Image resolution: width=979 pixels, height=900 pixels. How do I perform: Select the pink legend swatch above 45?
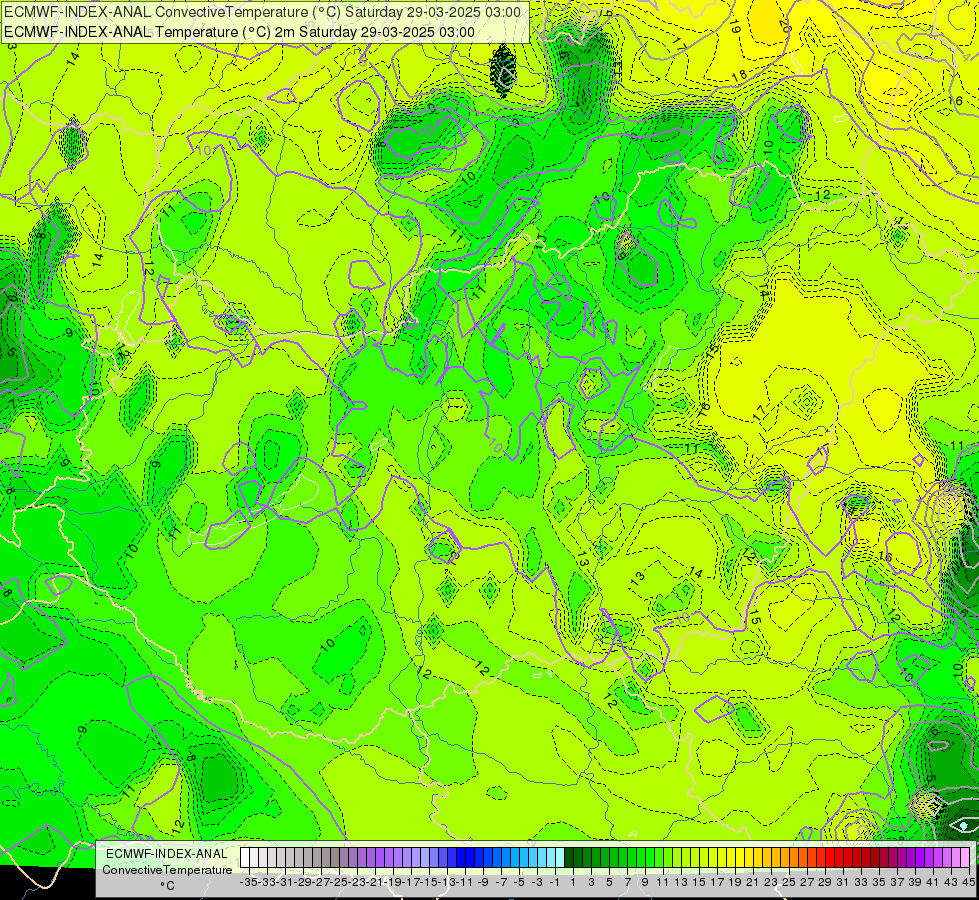[965, 857]
